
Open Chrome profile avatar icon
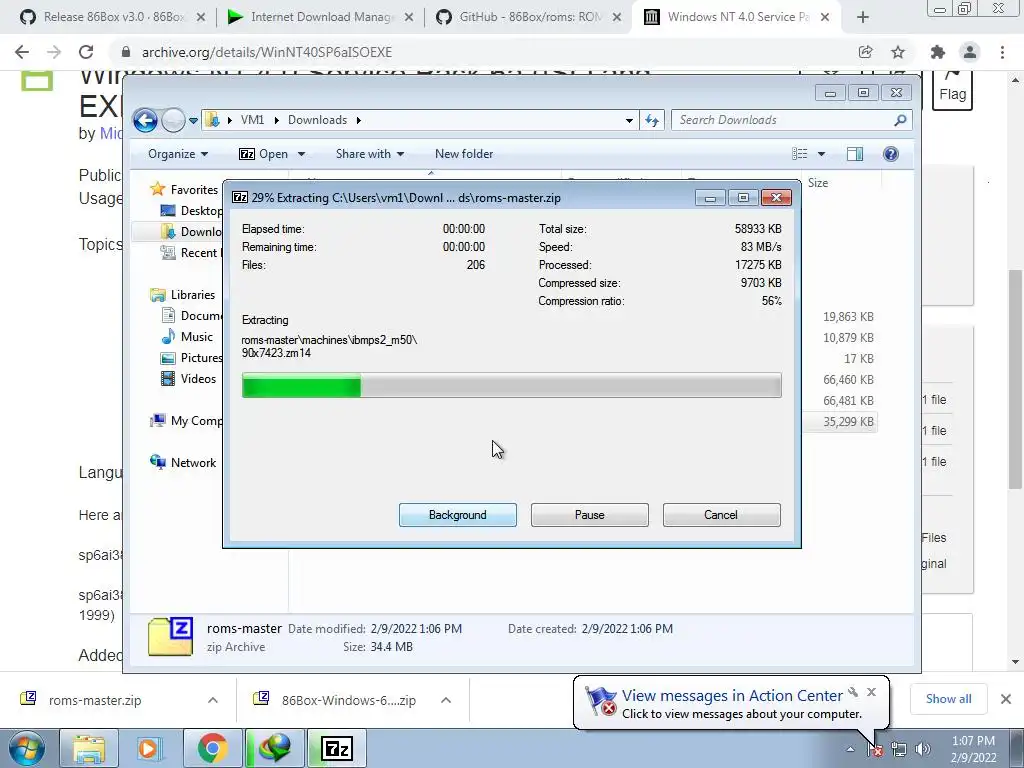tap(970, 52)
